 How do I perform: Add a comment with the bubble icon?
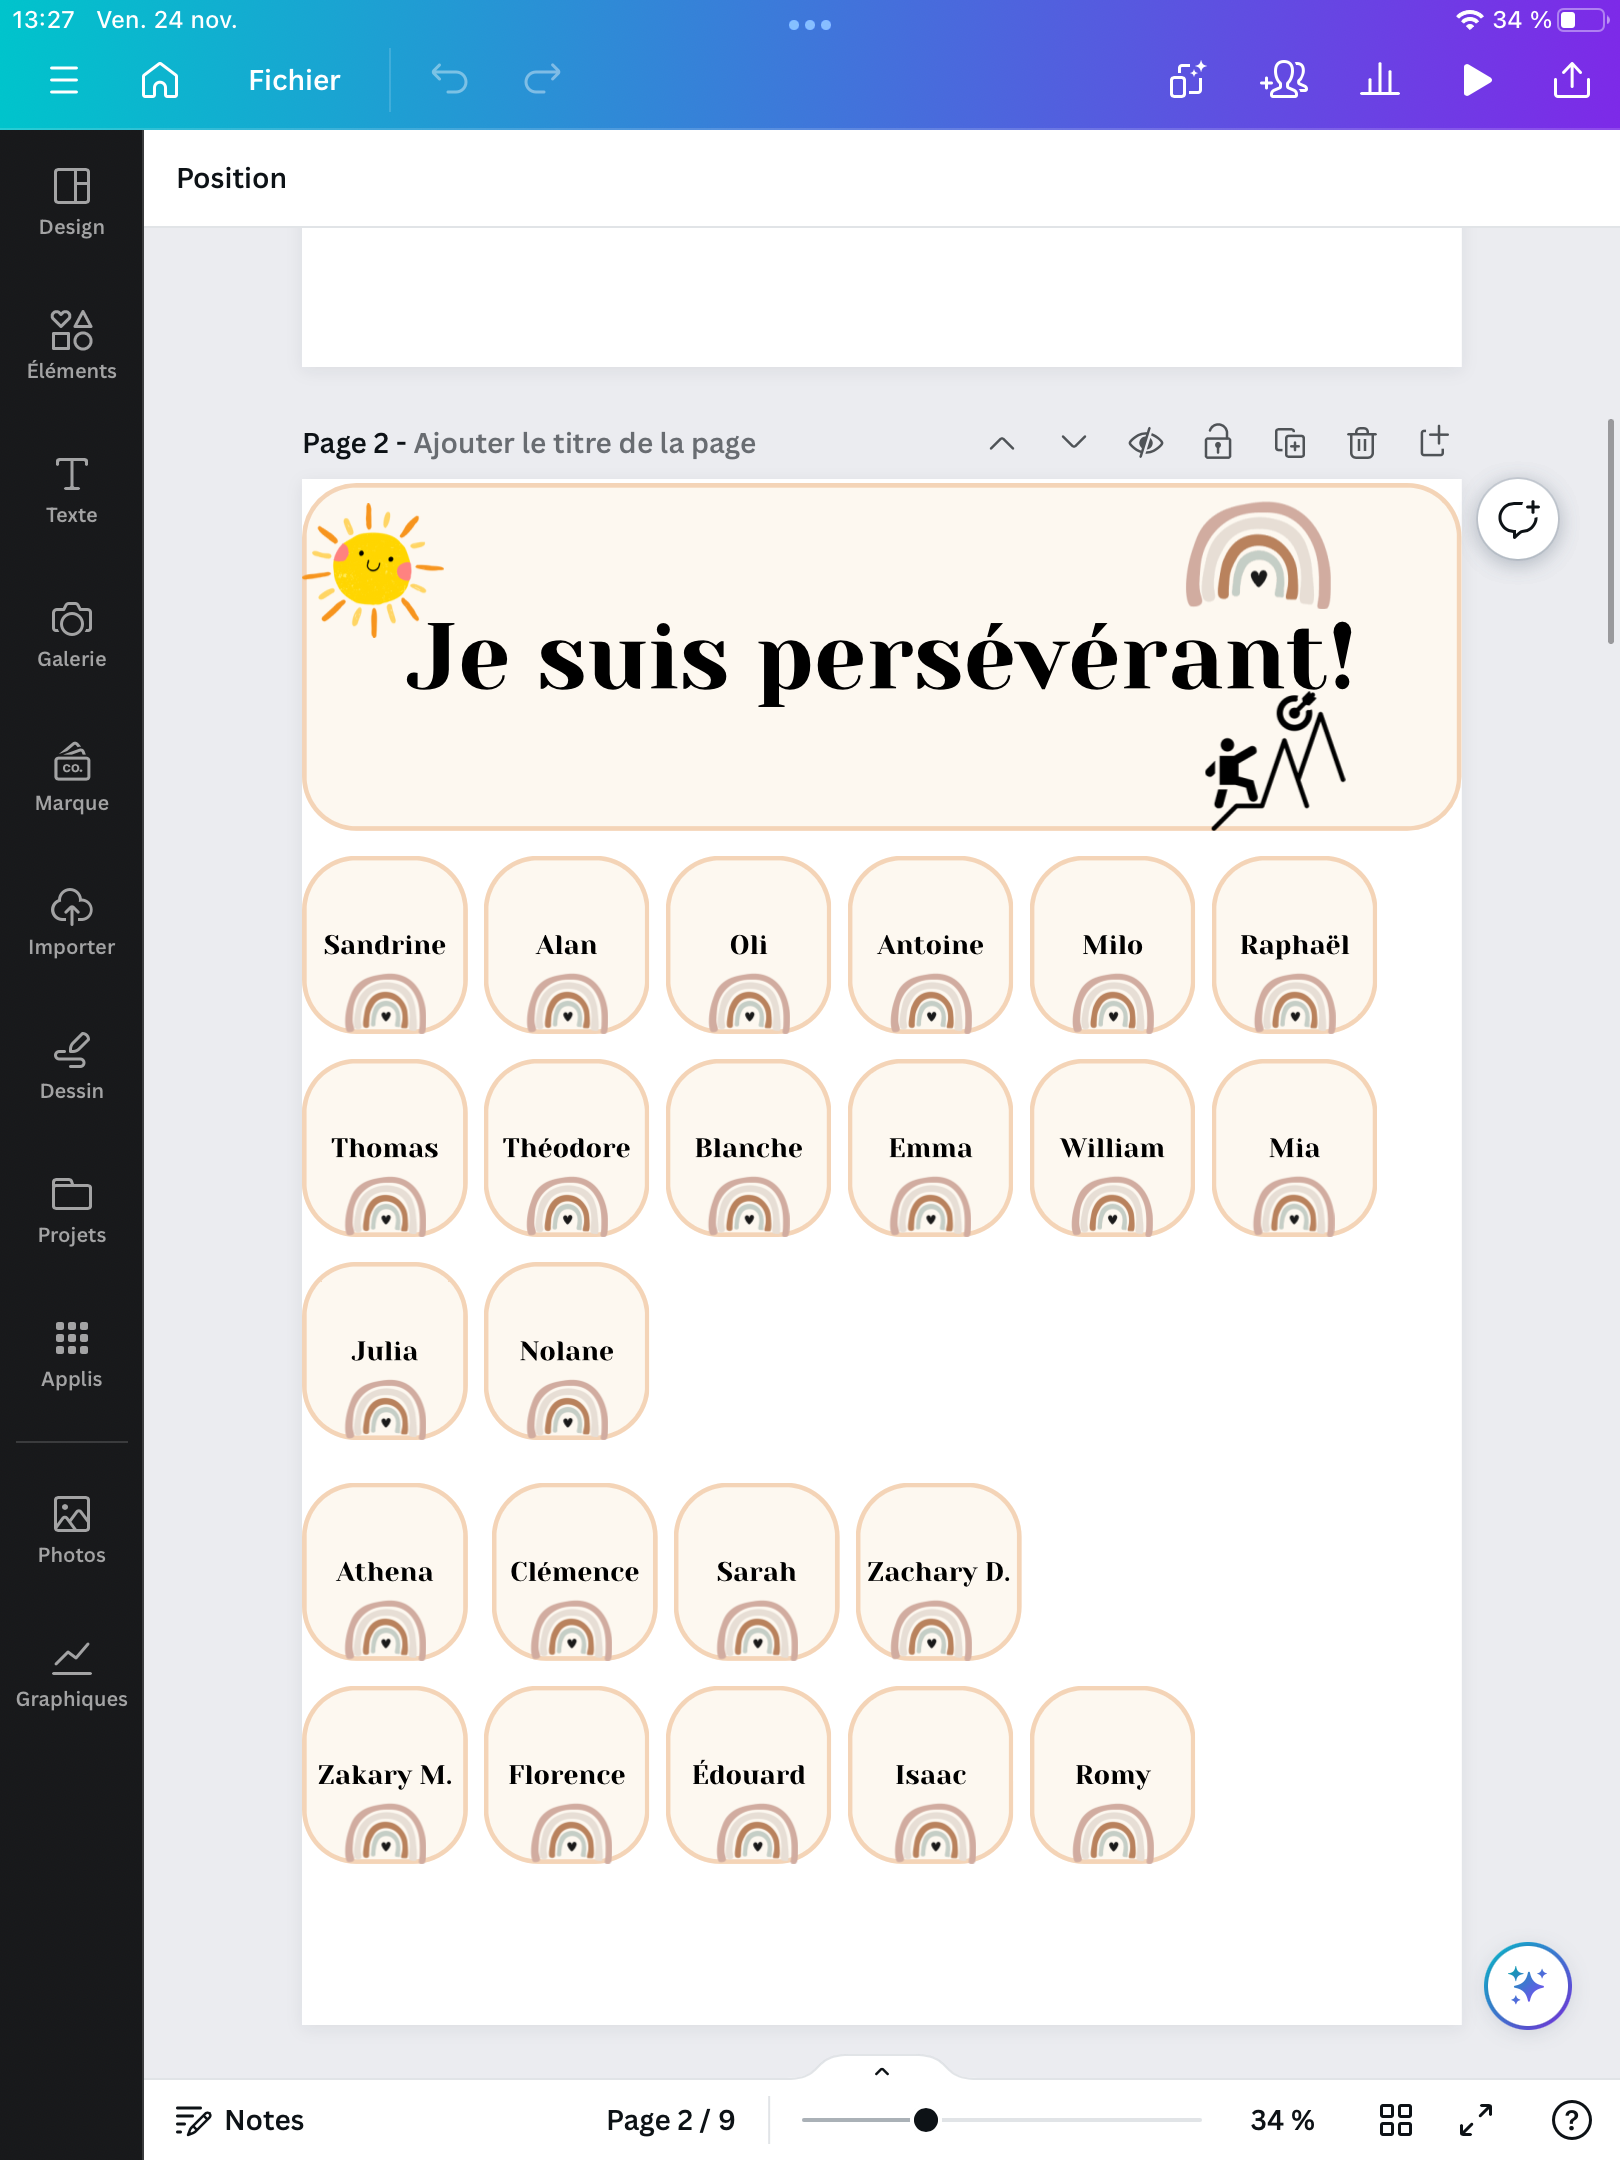pos(1518,519)
